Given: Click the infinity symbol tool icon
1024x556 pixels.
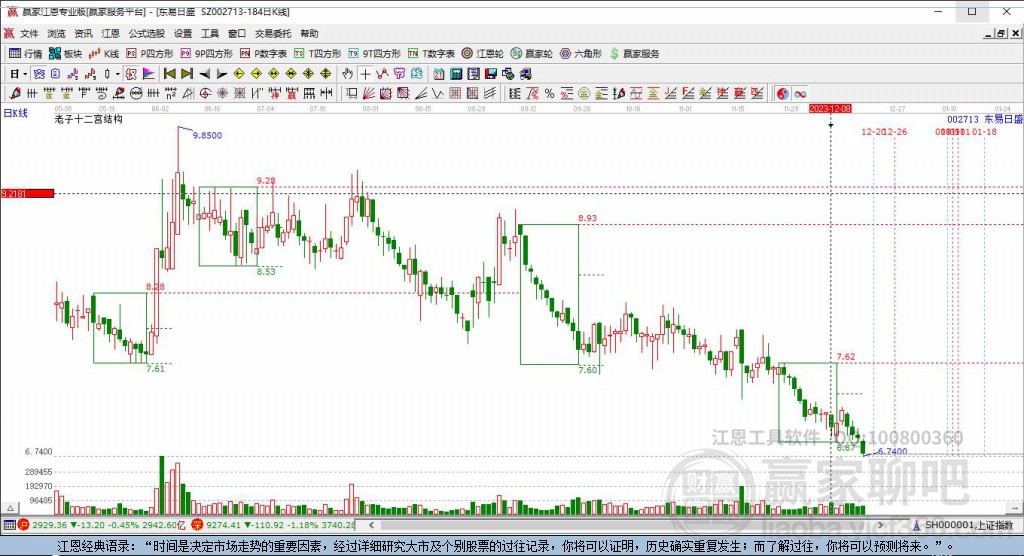Looking at the screenshot, I should [800, 93].
